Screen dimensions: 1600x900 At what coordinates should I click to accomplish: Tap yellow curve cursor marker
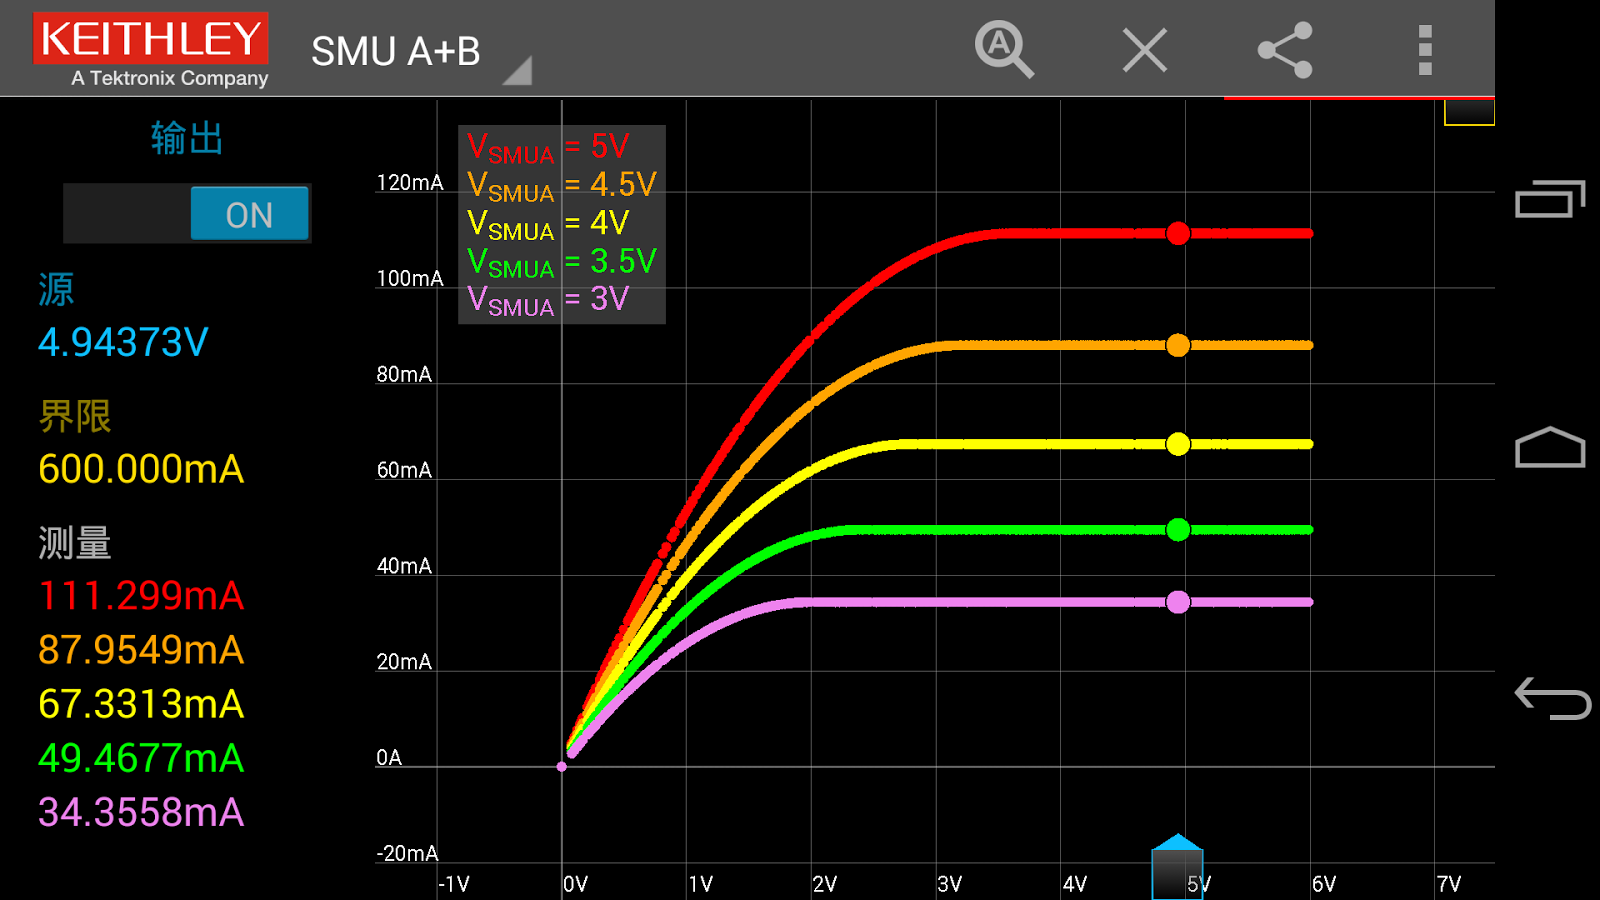coord(1178,444)
